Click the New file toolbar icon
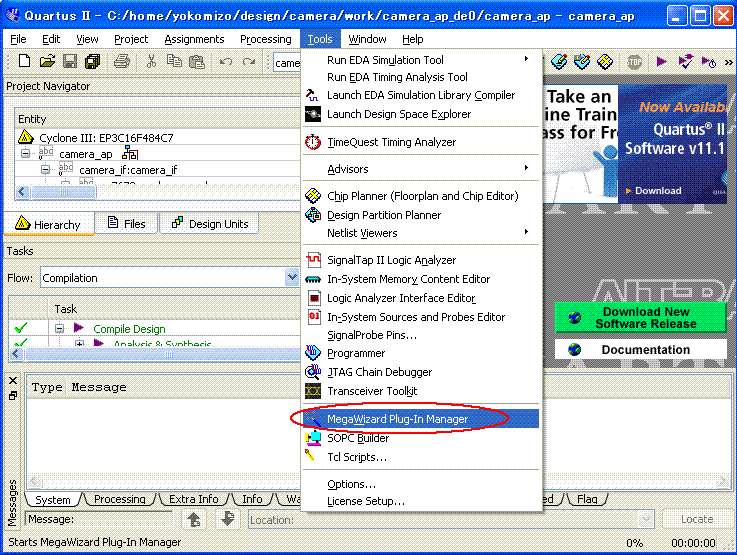Viewport: 737px width, 555px height. coord(24,61)
